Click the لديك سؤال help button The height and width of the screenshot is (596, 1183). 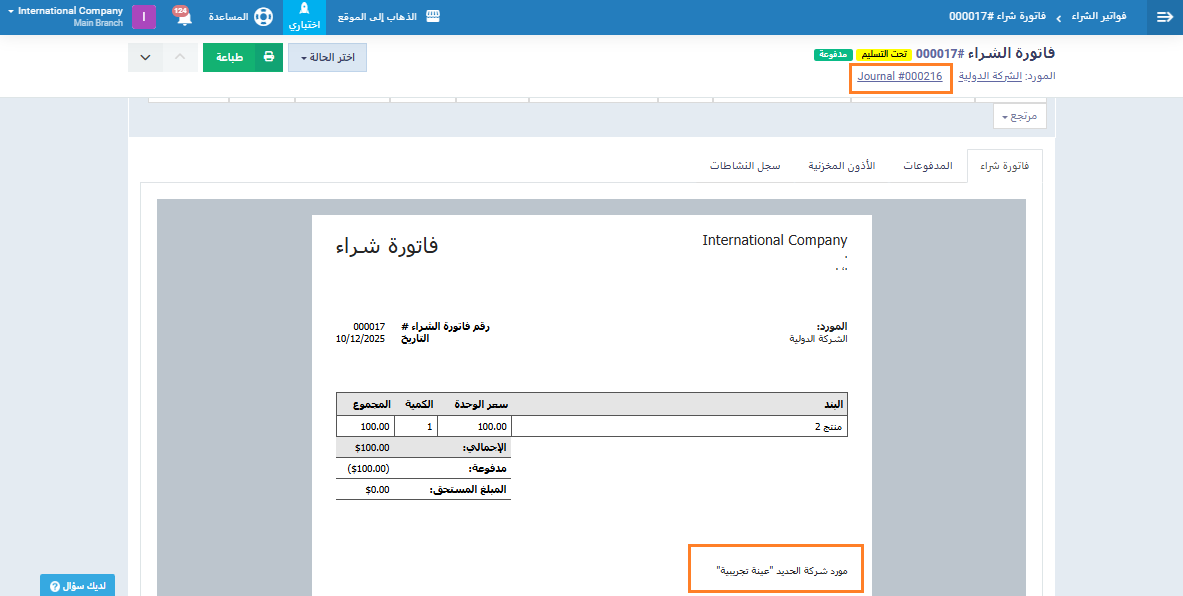point(77,585)
